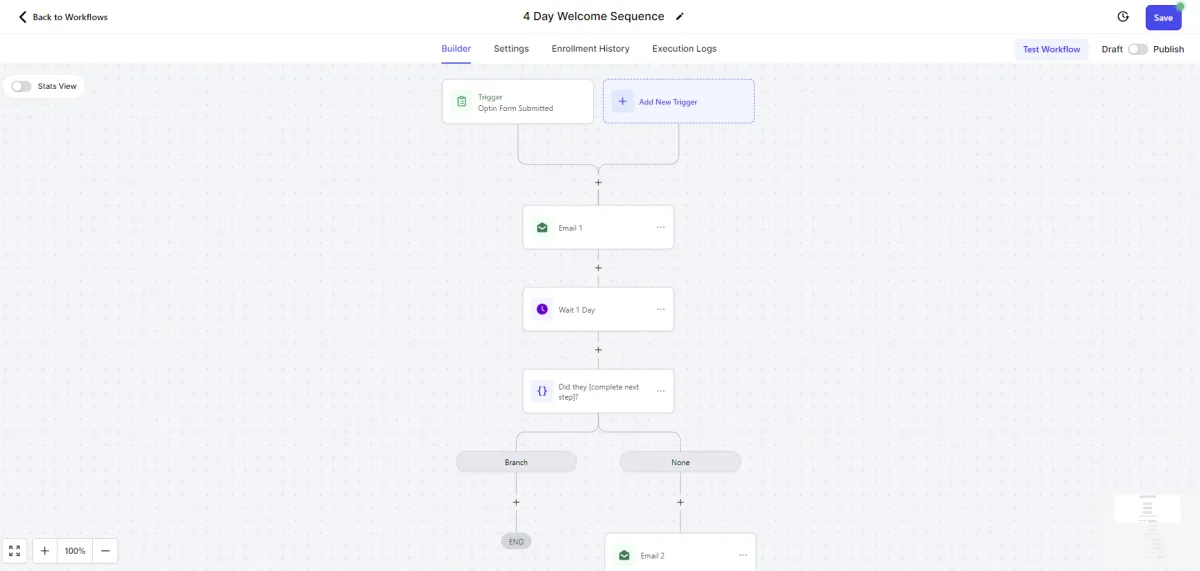
Task: Click the Save button
Action: [1163, 18]
